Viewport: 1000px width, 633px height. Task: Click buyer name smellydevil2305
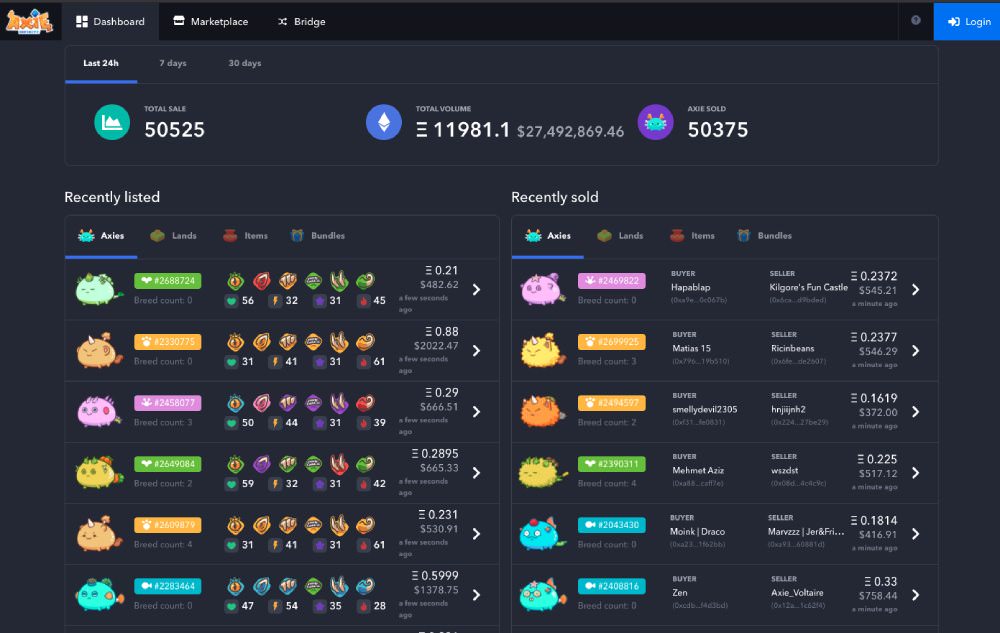705,409
